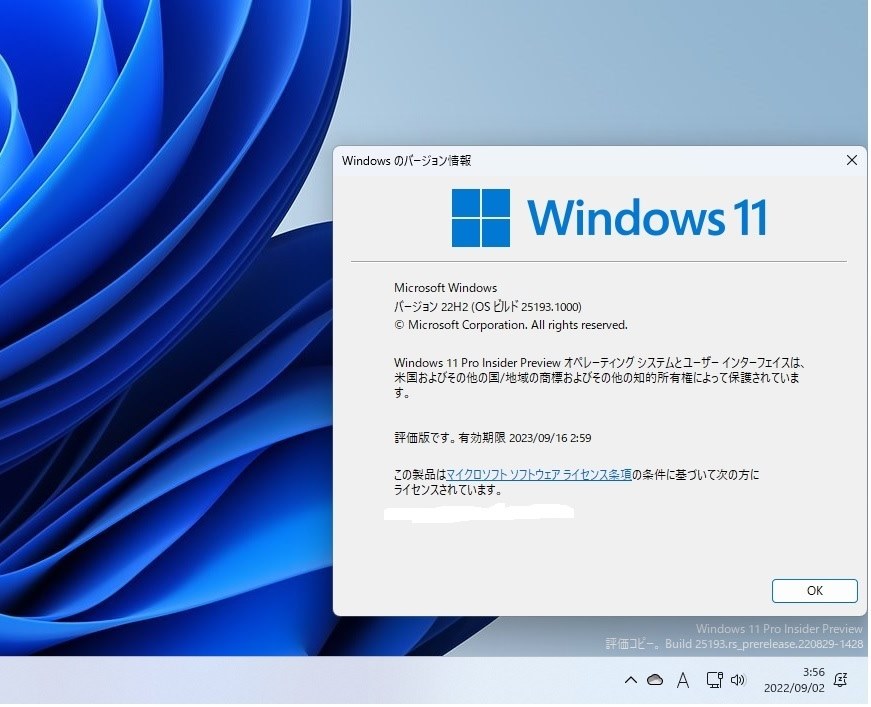Image resolution: width=871 pixels, height=707 pixels.
Task: Click the network icon in the system tray
Action: pos(712,680)
